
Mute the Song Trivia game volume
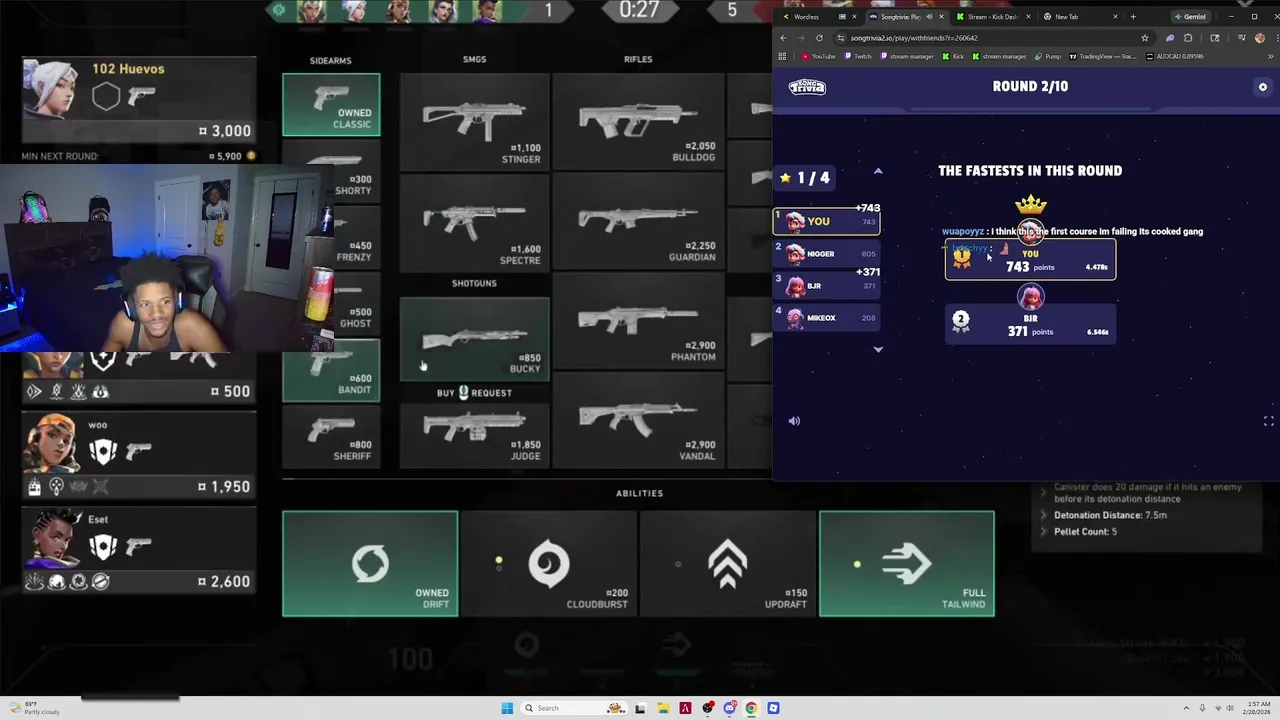click(x=794, y=421)
